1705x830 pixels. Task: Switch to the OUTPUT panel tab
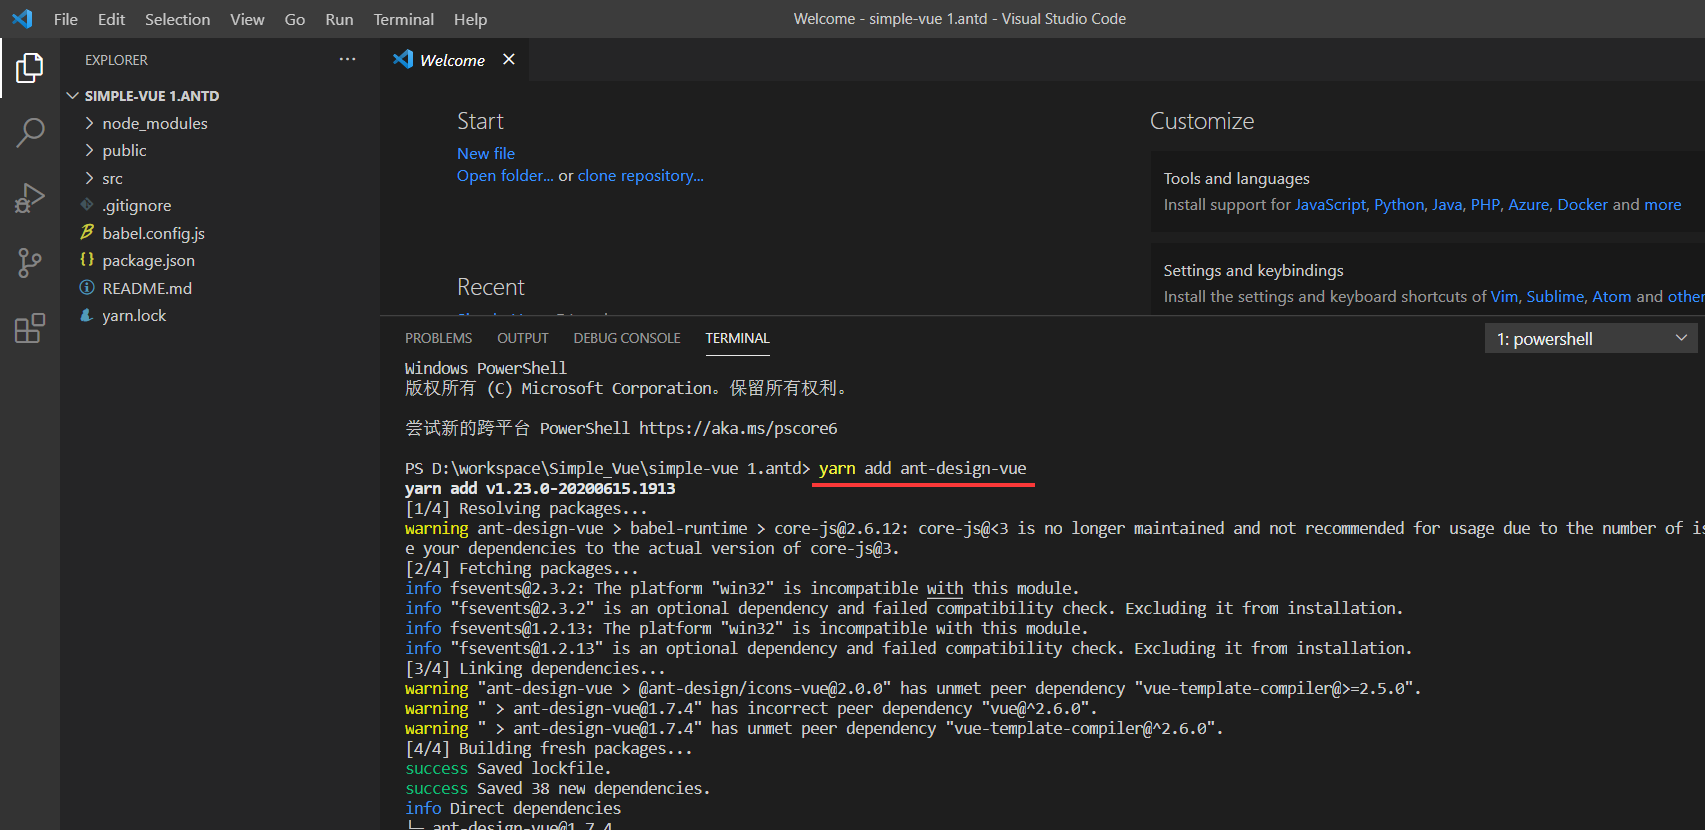[x=523, y=338]
